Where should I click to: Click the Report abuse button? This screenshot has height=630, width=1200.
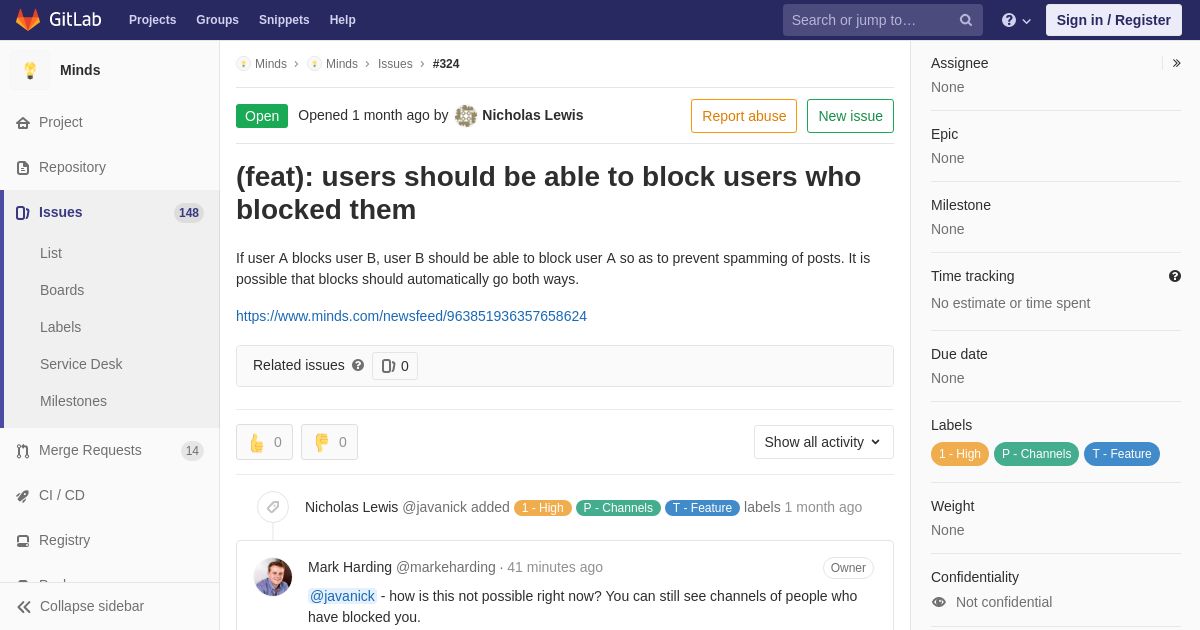coord(744,116)
